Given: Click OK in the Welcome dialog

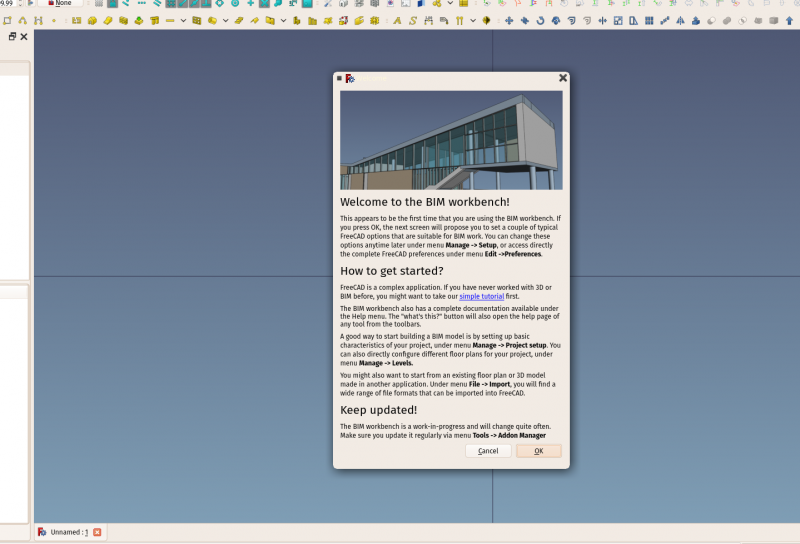Looking at the screenshot, I should point(539,451).
